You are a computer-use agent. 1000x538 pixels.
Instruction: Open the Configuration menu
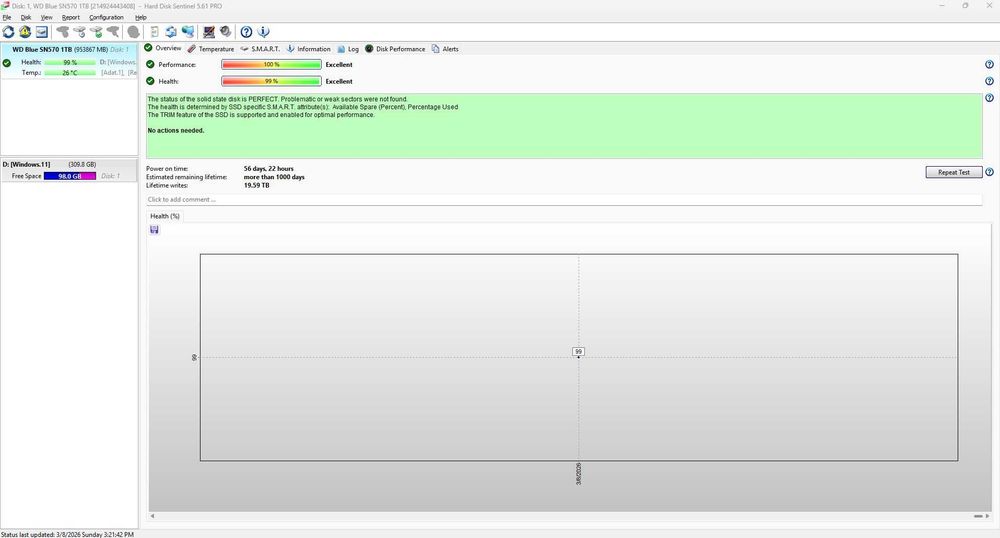(x=106, y=17)
